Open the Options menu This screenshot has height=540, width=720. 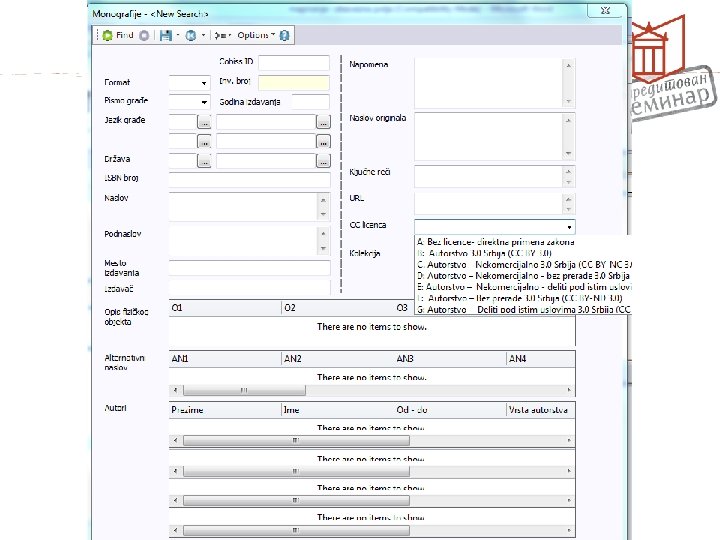(256, 35)
